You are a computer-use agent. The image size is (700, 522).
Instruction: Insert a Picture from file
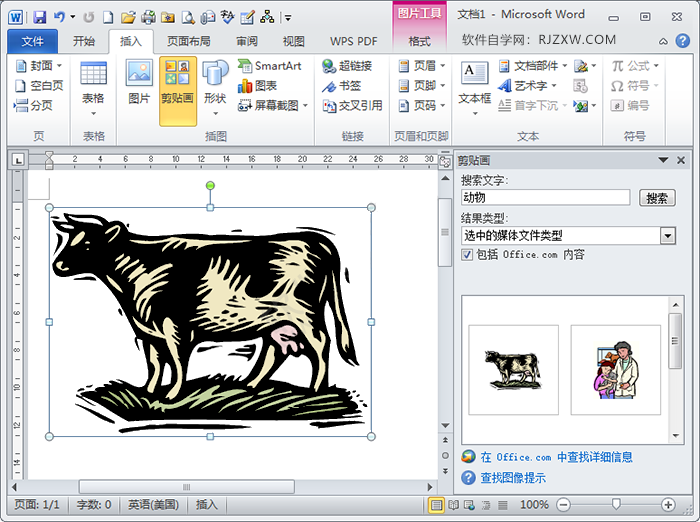(139, 83)
